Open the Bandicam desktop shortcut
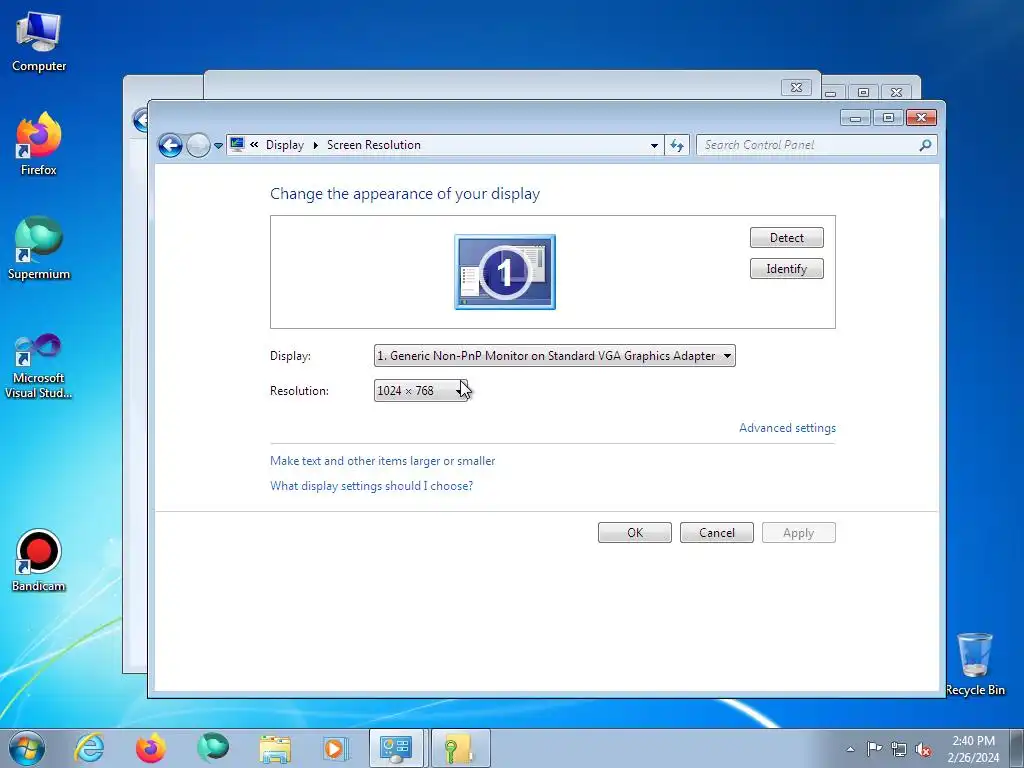This screenshot has width=1024, height=768. (x=39, y=561)
